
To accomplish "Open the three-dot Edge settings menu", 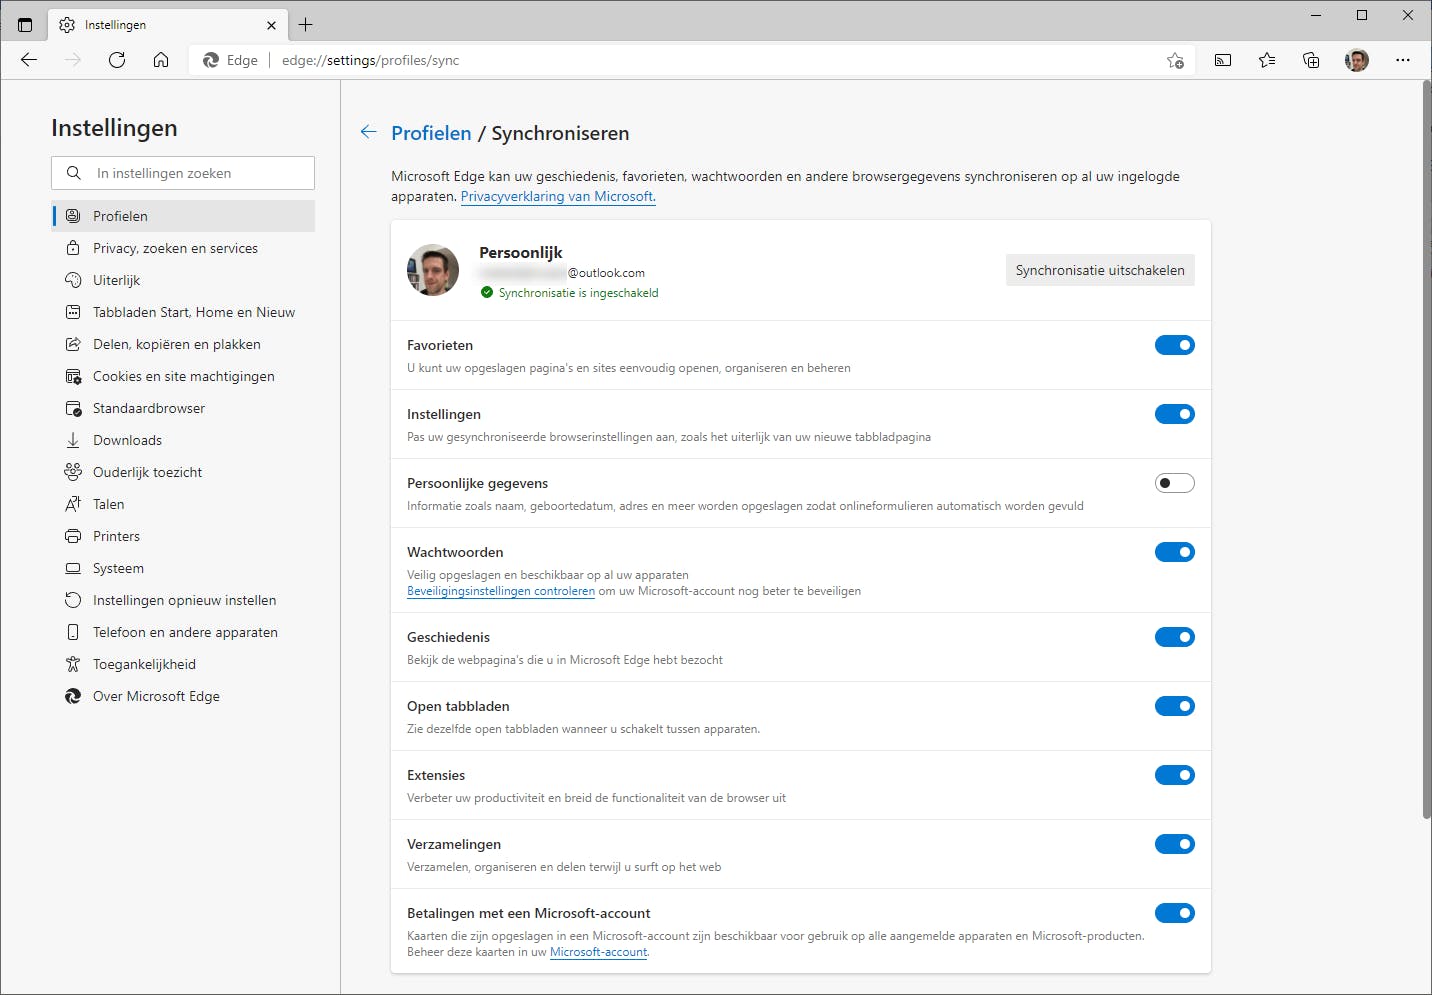I will tap(1402, 60).
